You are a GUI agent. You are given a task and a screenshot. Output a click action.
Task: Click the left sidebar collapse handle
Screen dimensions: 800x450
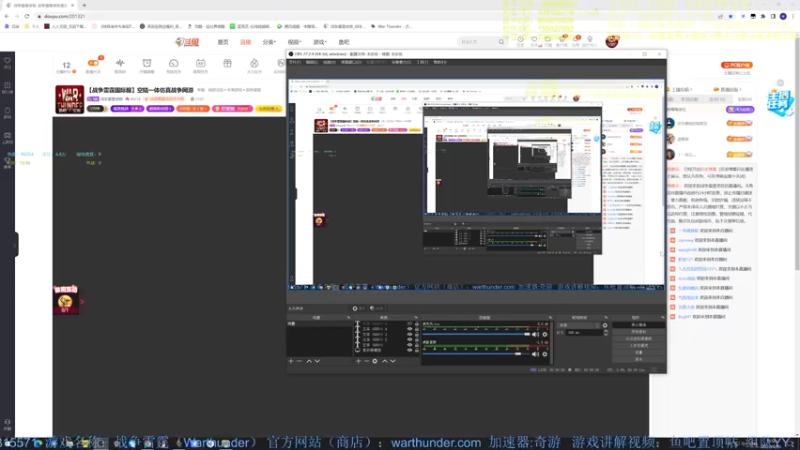coord(16,245)
